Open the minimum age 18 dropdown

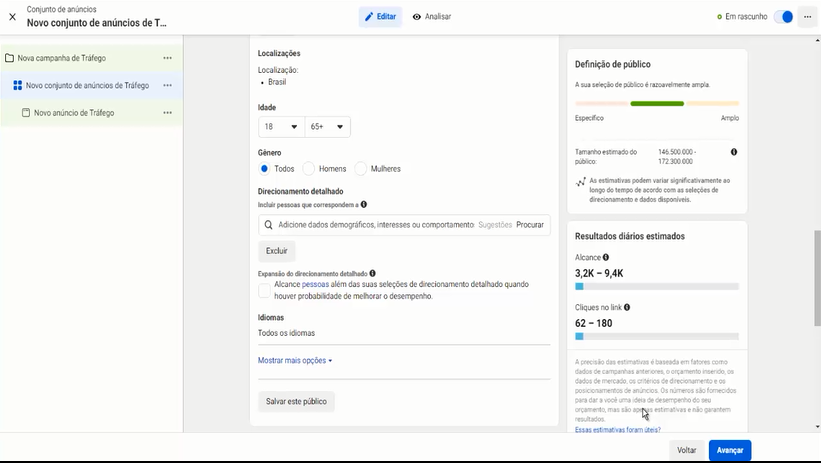point(281,127)
